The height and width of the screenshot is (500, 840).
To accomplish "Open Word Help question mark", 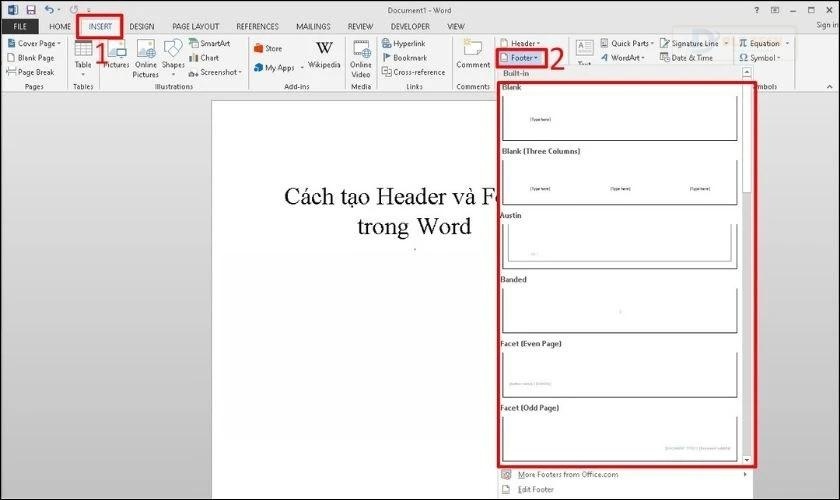I will 756,10.
